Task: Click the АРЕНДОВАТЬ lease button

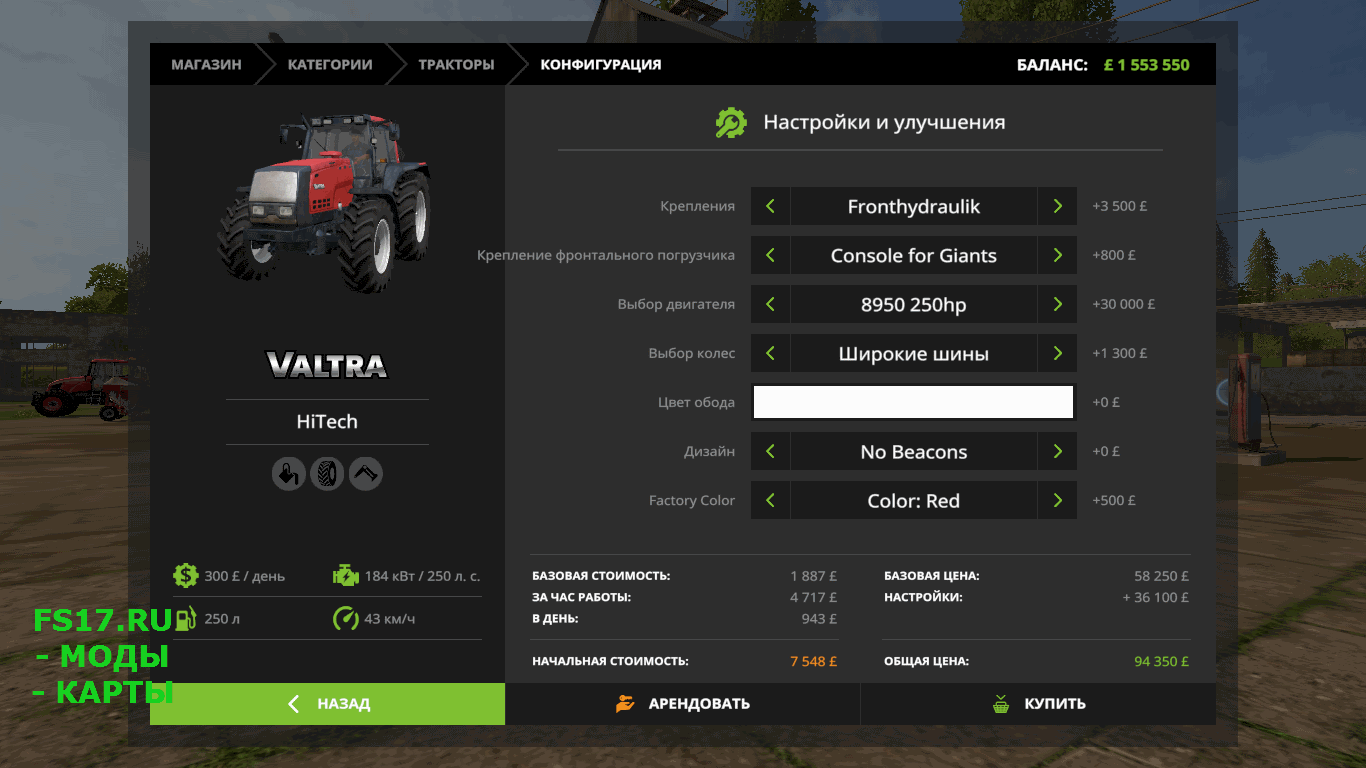Action: point(683,704)
